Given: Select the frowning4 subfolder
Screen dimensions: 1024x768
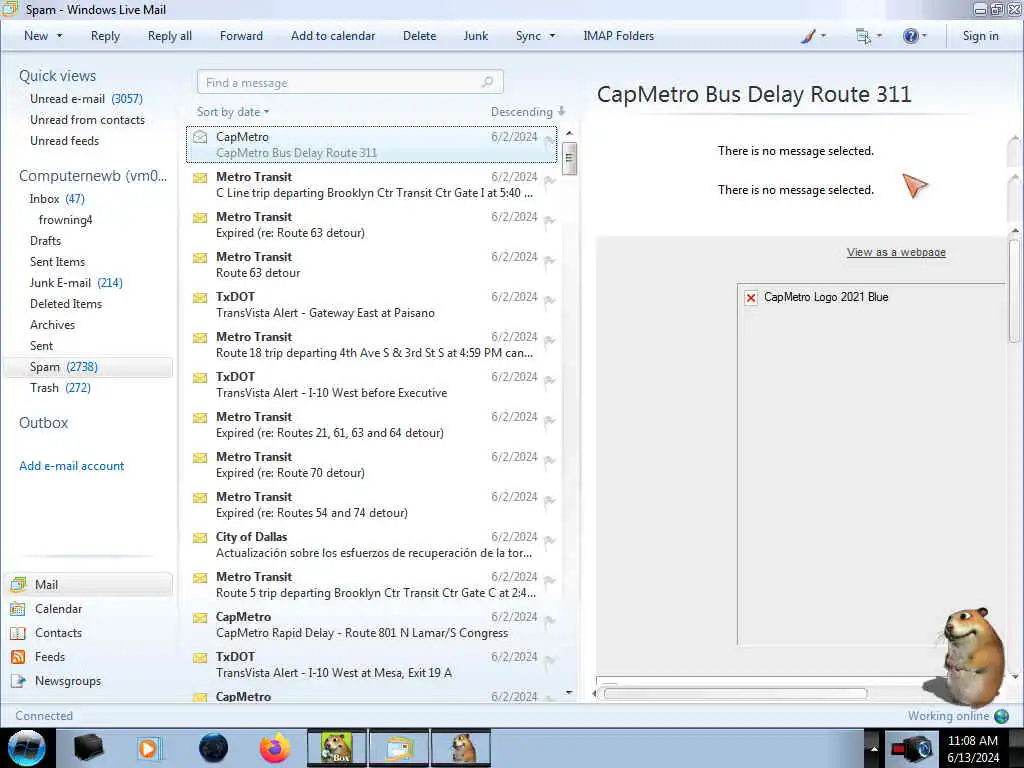Looking at the screenshot, I should 65,219.
